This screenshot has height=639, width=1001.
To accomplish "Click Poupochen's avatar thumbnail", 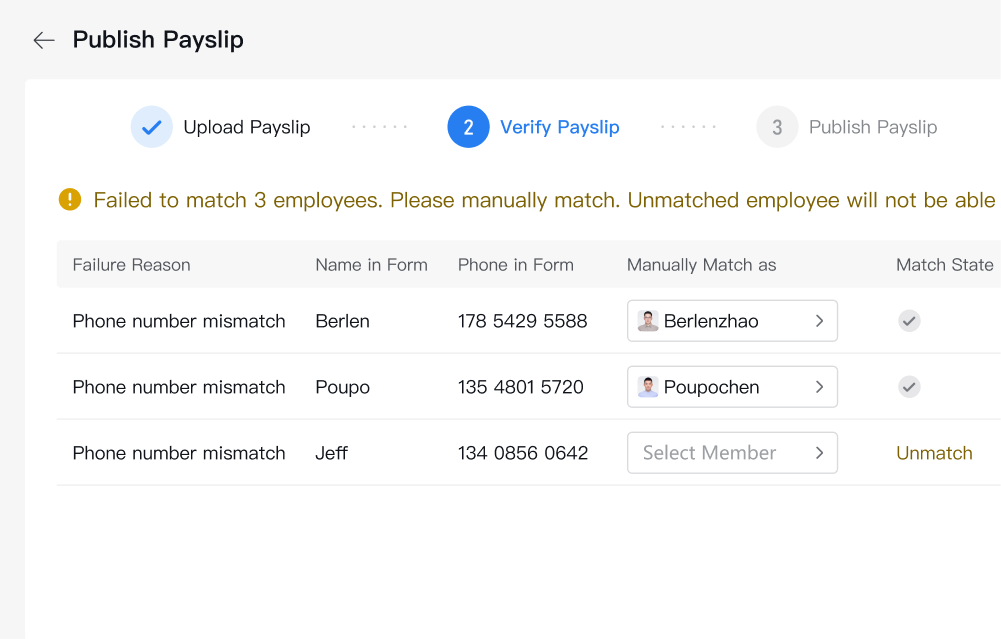I will click(x=647, y=387).
